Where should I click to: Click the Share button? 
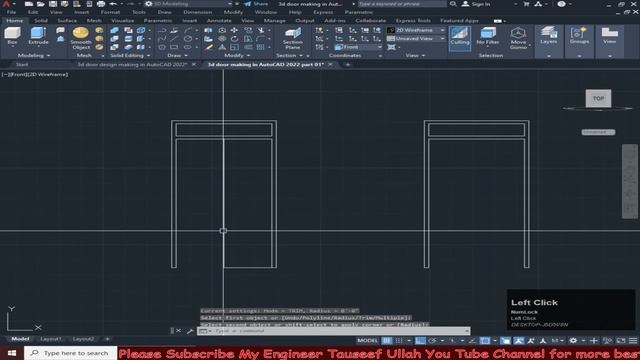pos(256,4)
